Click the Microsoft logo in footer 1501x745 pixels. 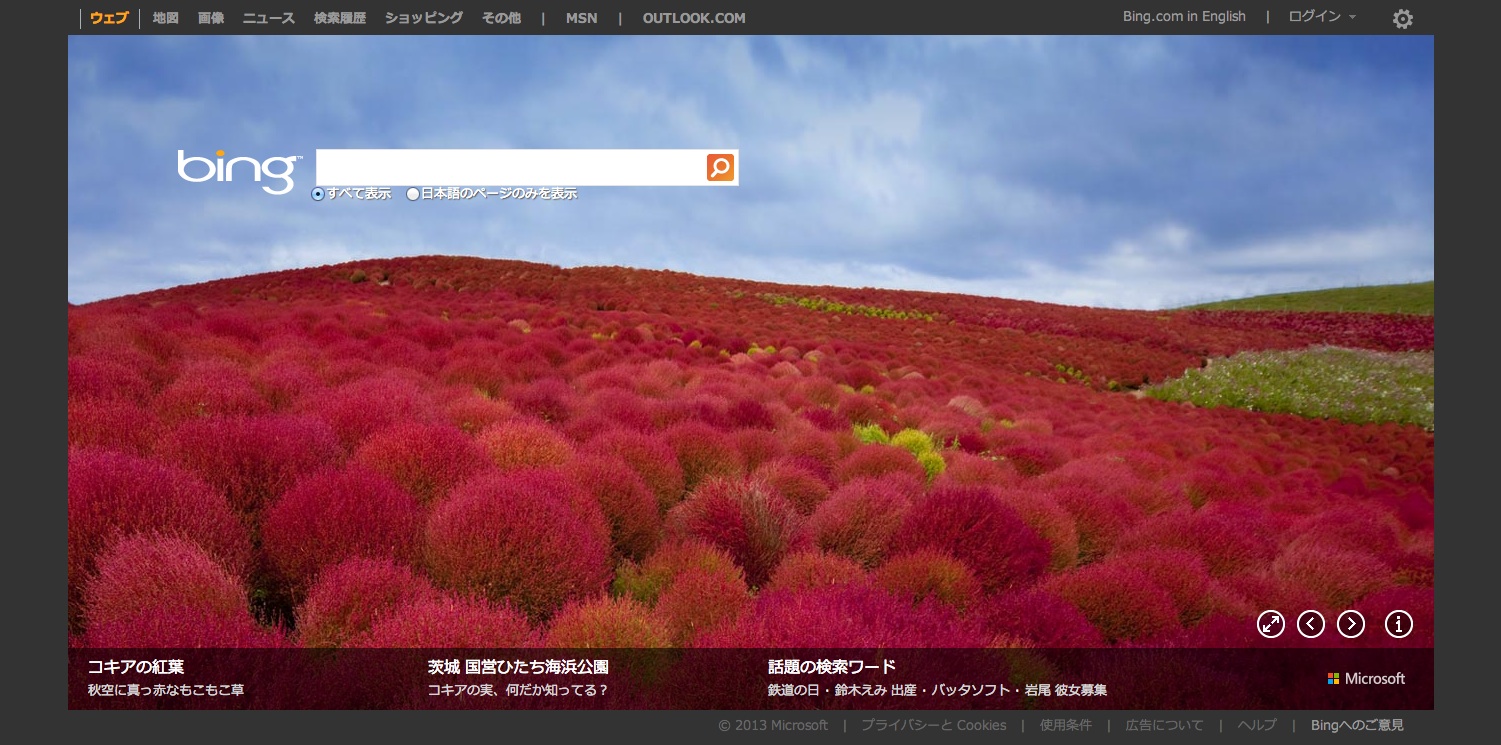(x=1366, y=678)
